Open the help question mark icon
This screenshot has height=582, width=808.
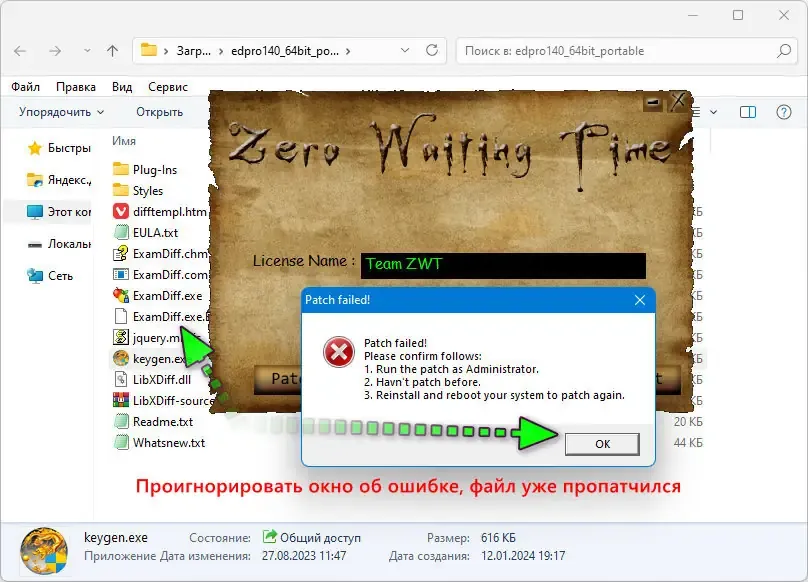[x=784, y=112]
